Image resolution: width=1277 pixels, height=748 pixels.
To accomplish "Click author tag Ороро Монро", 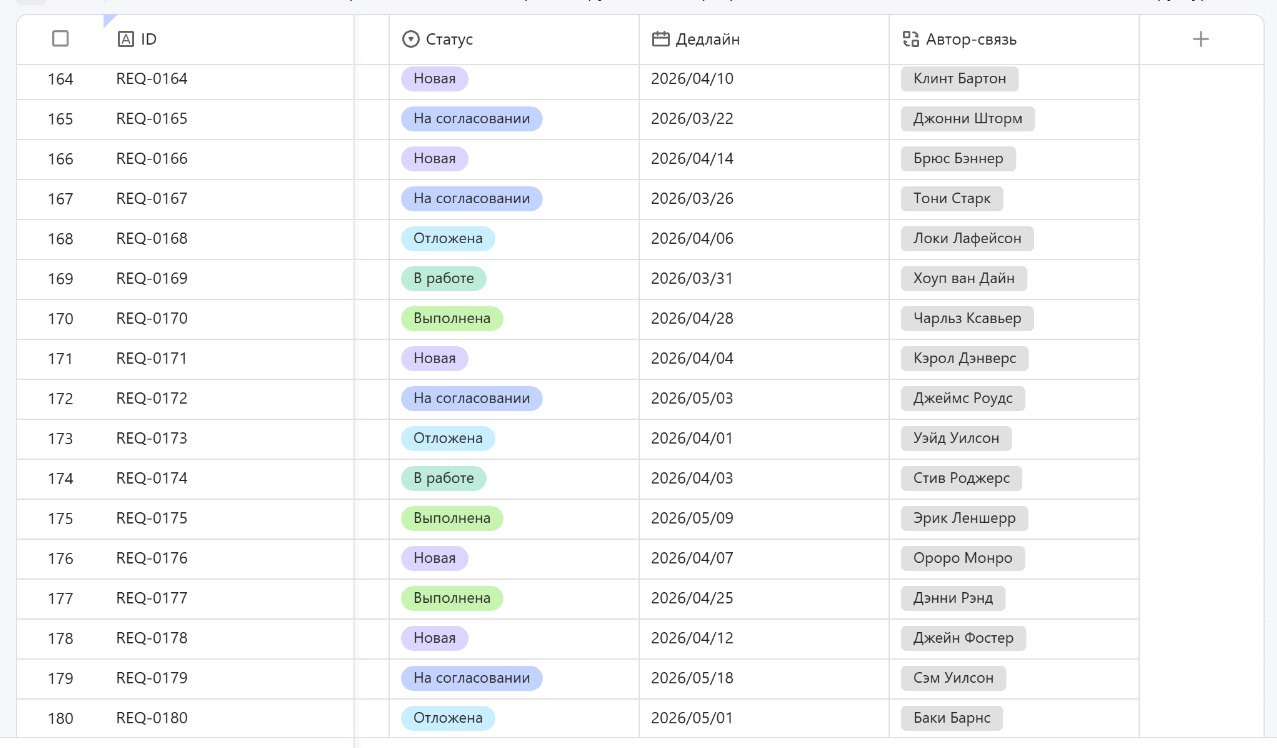I will point(963,559).
